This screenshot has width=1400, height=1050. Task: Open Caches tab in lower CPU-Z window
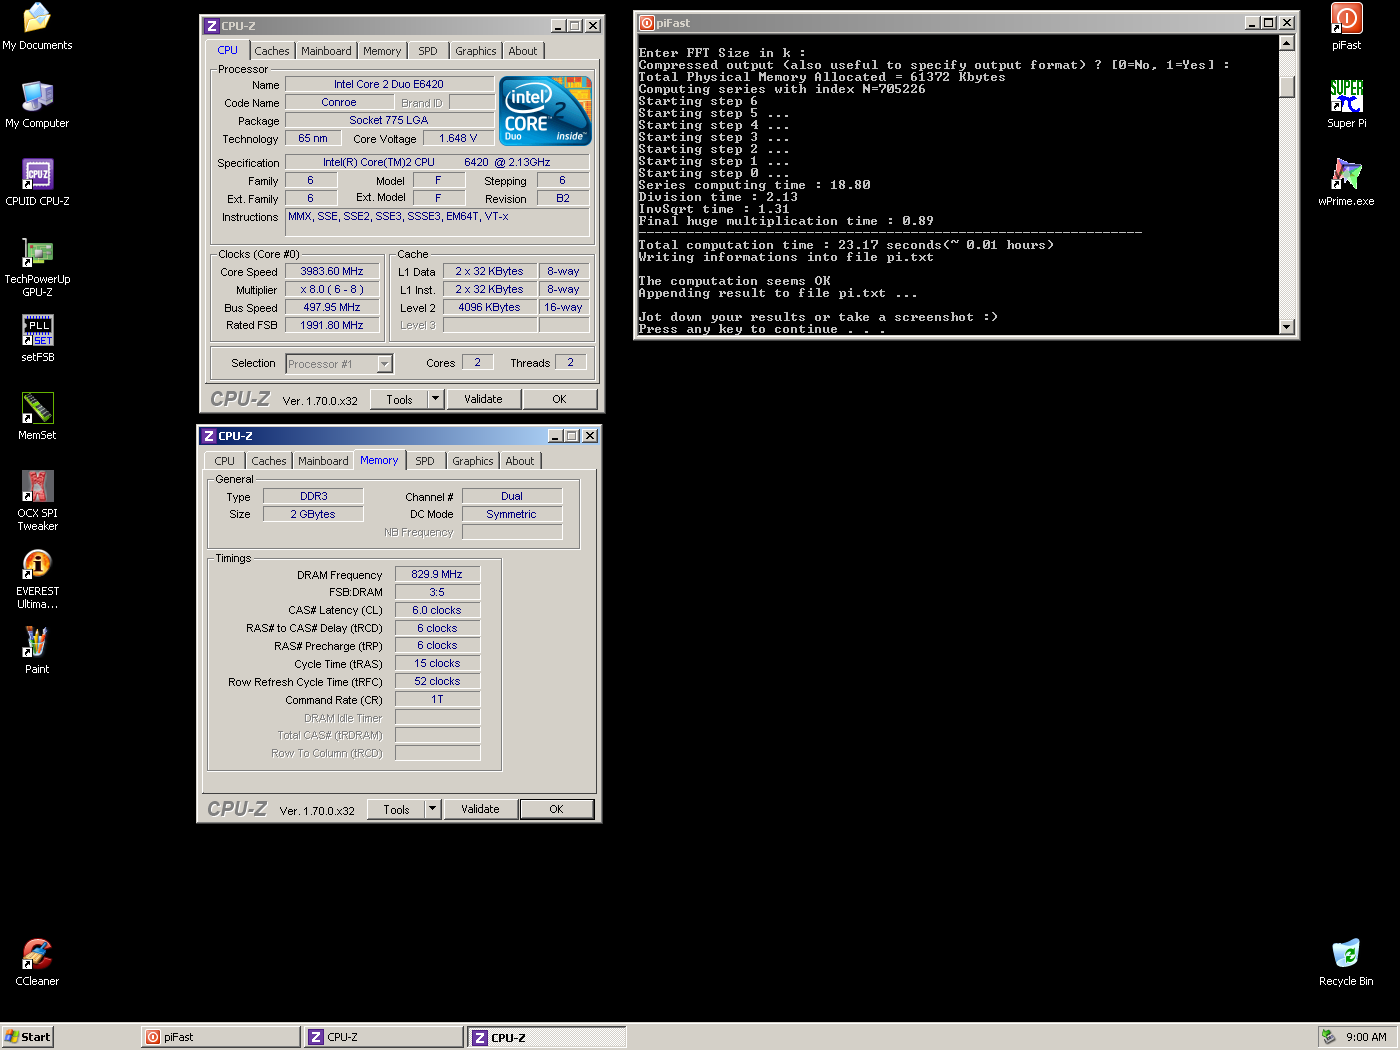pyautogui.click(x=268, y=461)
